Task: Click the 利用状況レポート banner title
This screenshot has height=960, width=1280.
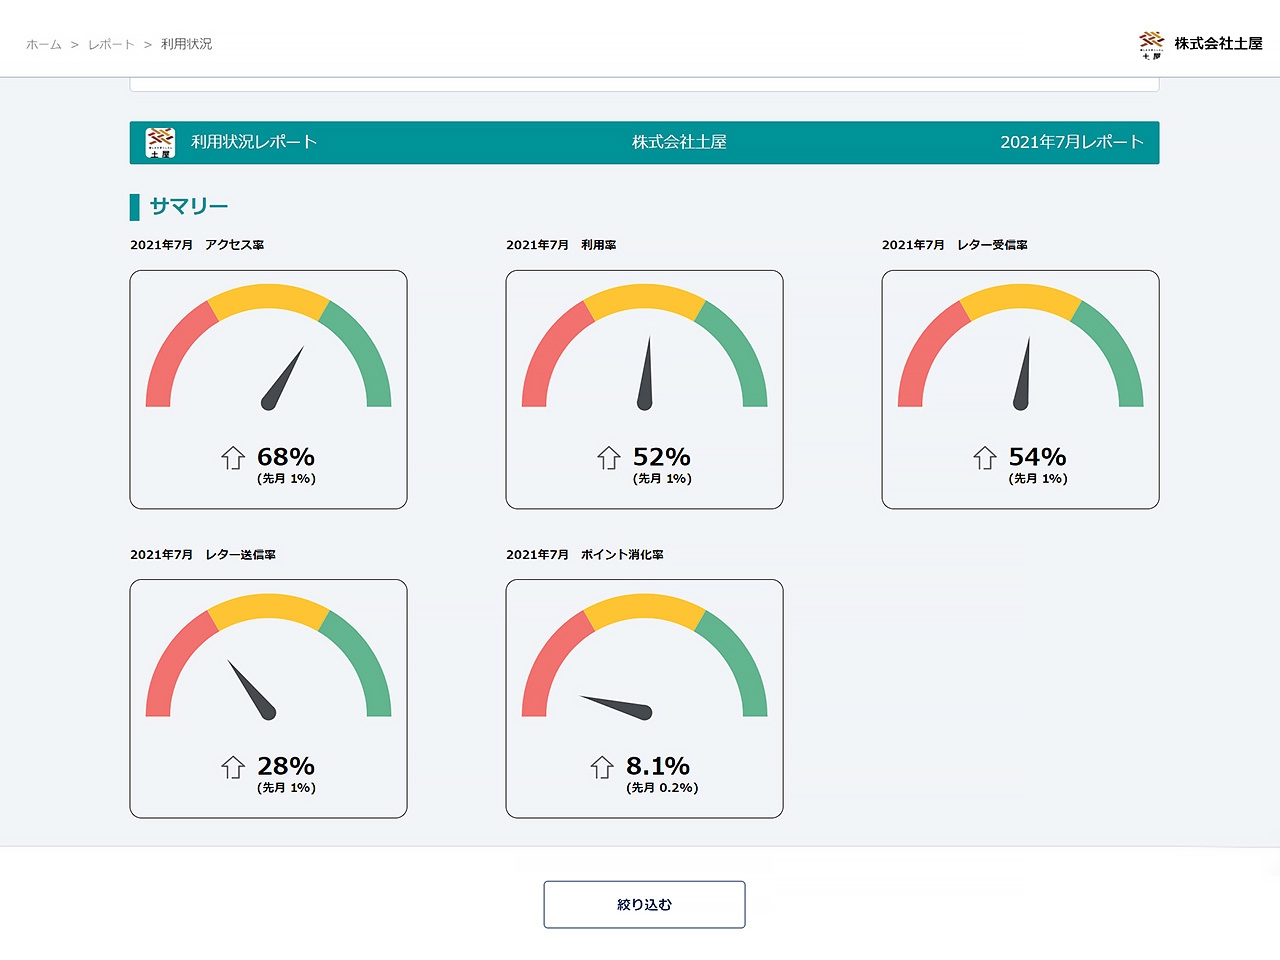Action: point(254,142)
